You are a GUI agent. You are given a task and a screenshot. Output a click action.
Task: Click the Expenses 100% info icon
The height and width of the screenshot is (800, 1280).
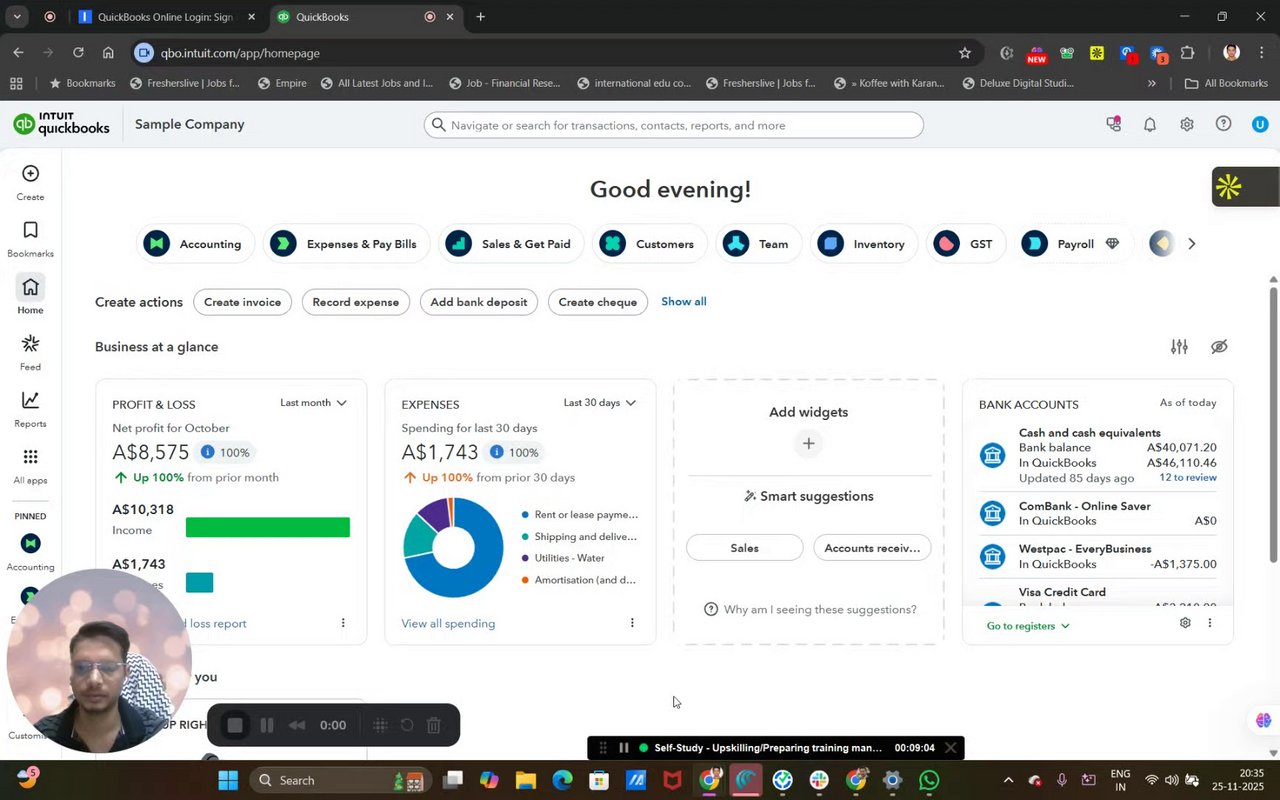[497, 452]
